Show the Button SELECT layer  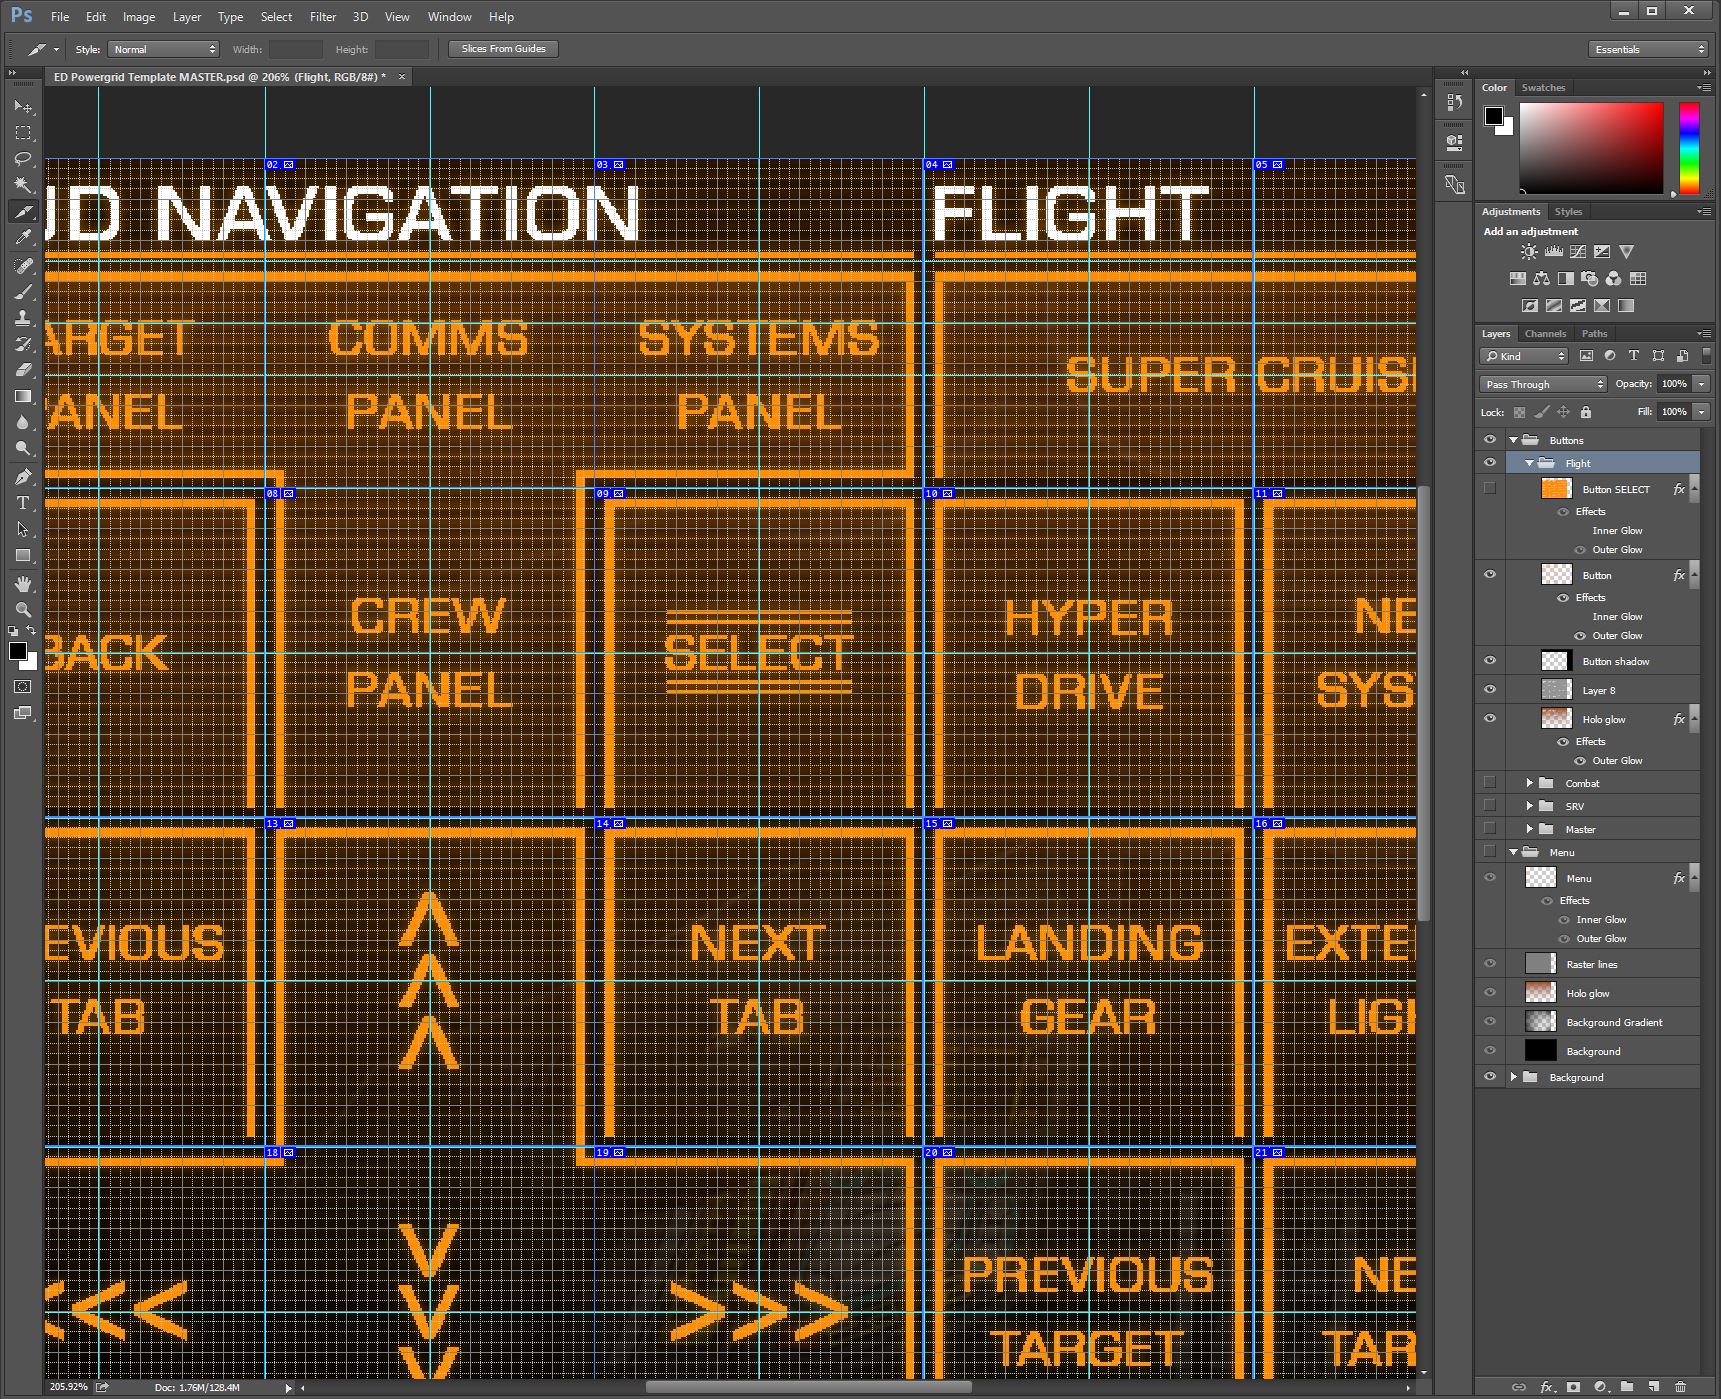1490,489
